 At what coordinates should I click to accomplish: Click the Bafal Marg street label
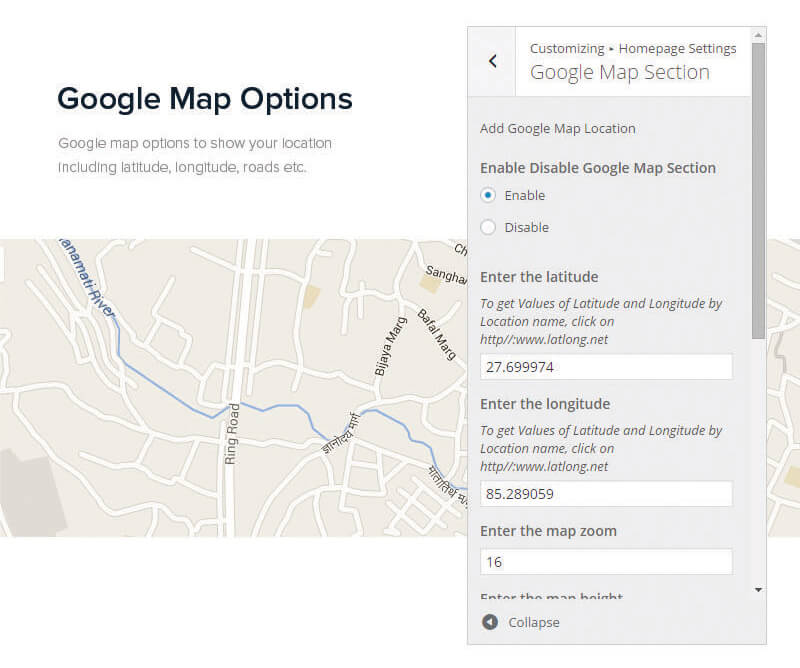[437, 334]
